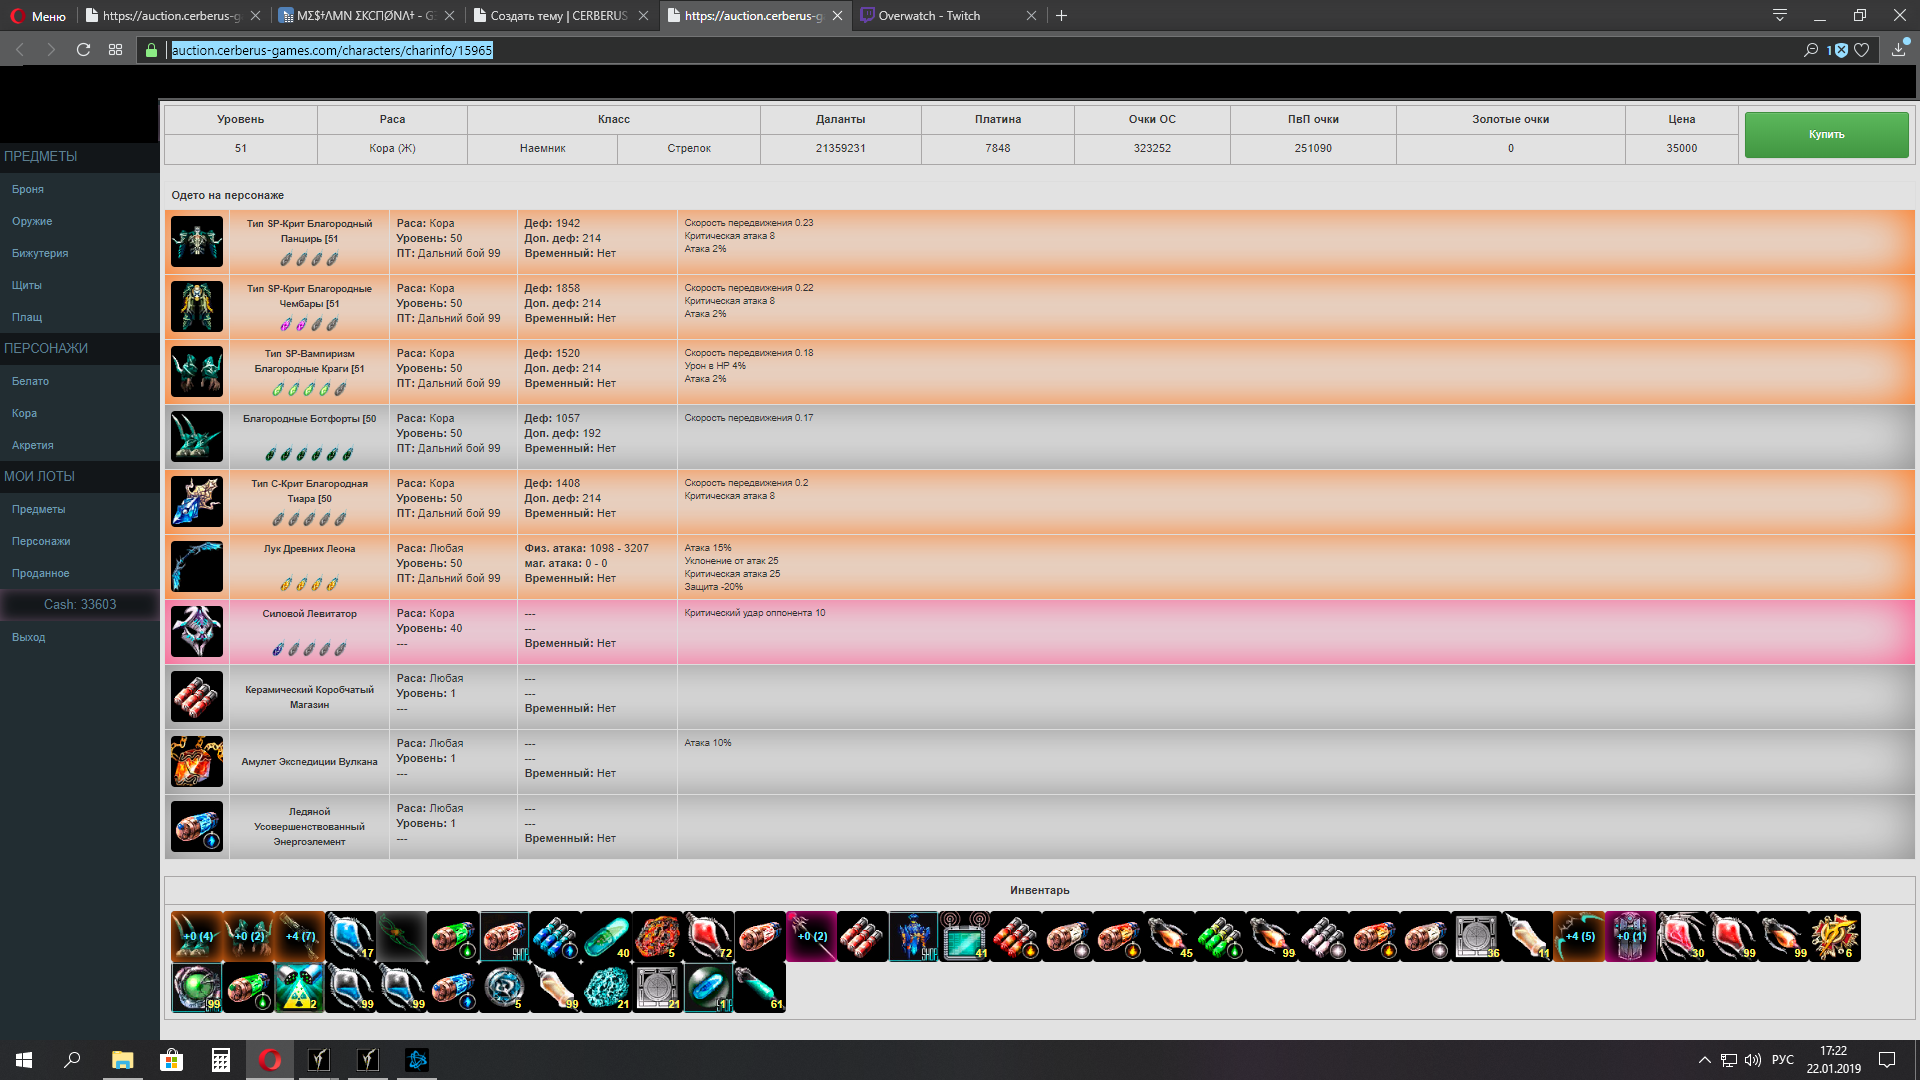
Task: Select the red flask with count 30
Action: [1681, 936]
